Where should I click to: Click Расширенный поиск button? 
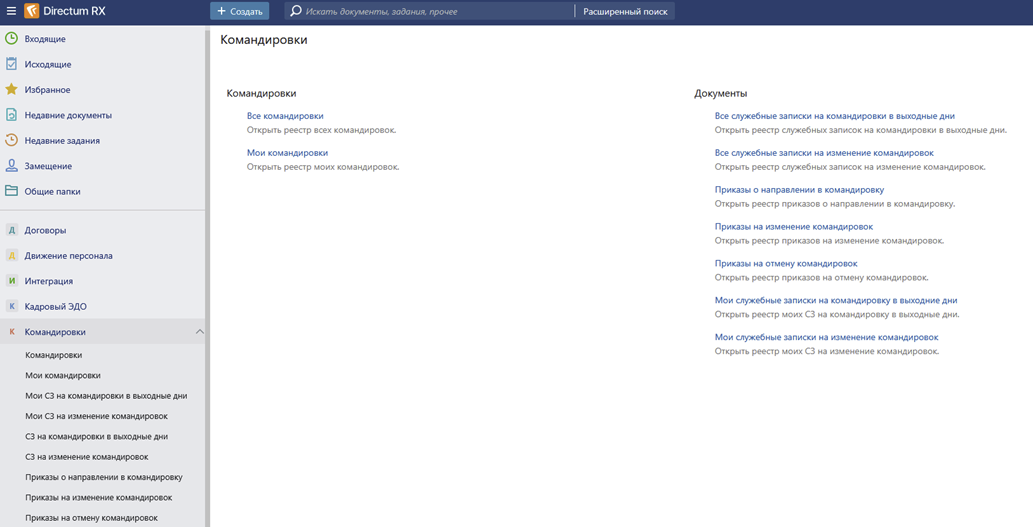[625, 11]
